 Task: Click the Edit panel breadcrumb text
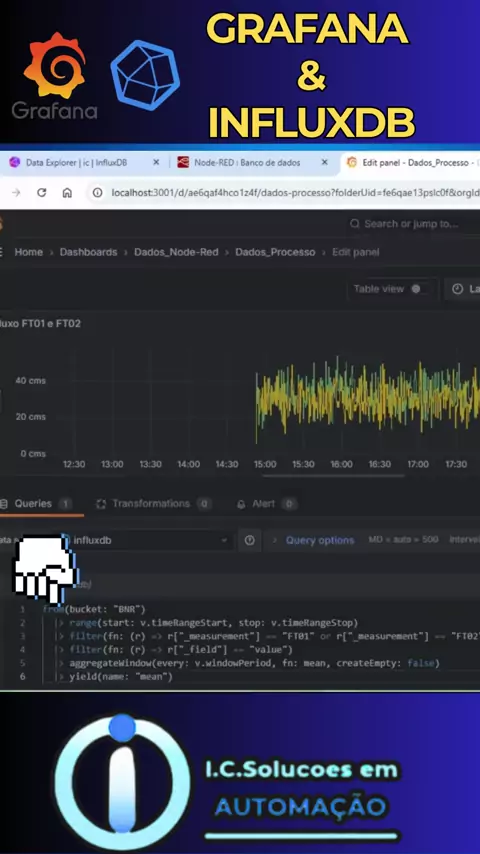point(356,252)
